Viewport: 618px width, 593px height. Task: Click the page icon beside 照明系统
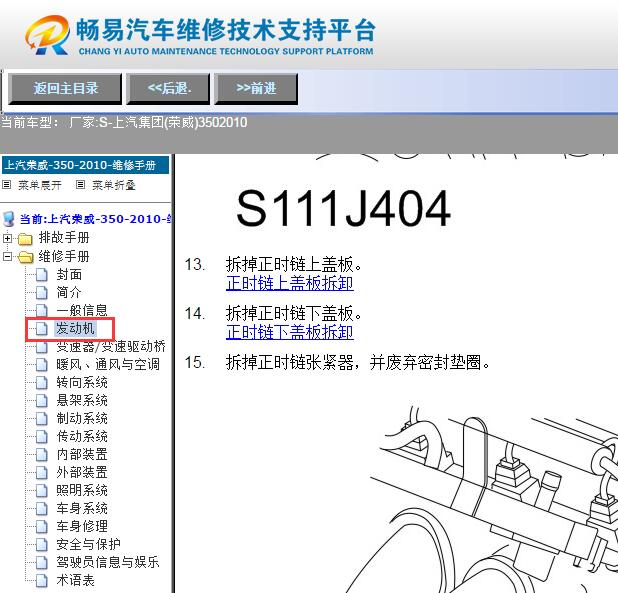(x=42, y=491)
